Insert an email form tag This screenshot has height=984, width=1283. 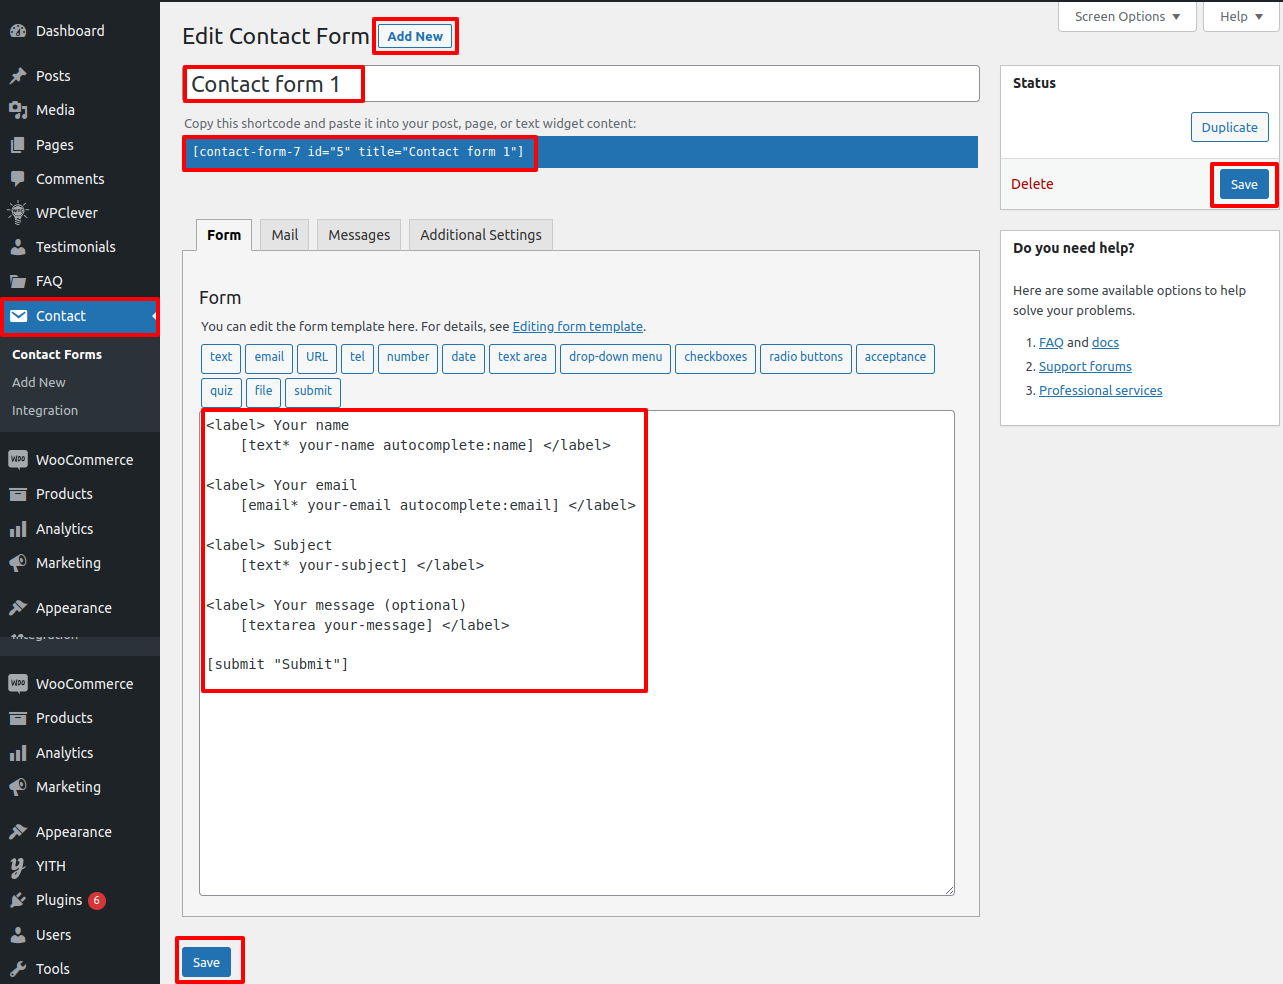click(x=269, y=358)
